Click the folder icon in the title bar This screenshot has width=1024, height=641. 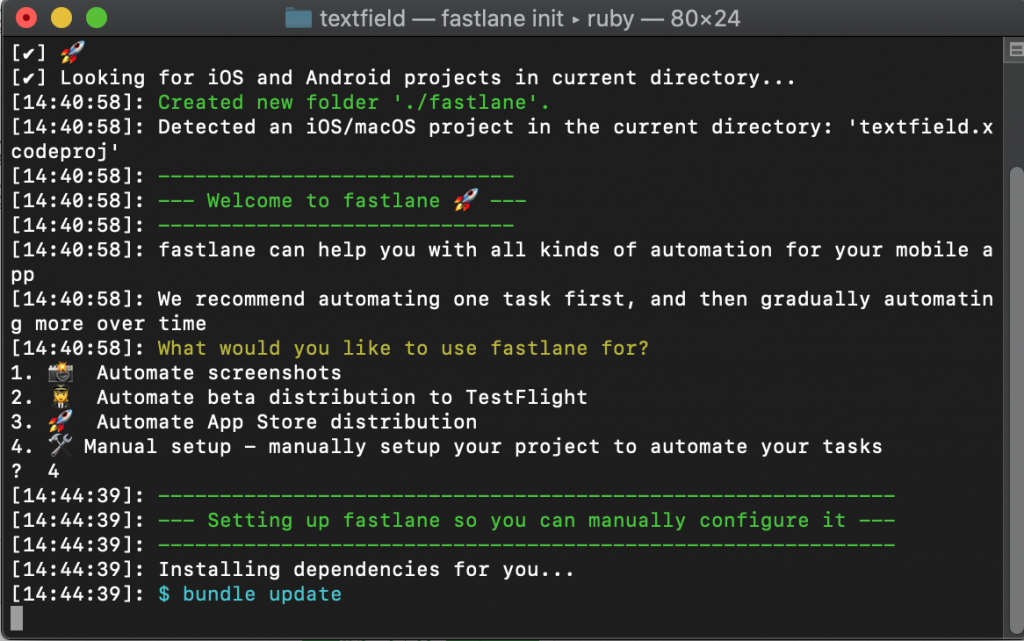[298, 19]
